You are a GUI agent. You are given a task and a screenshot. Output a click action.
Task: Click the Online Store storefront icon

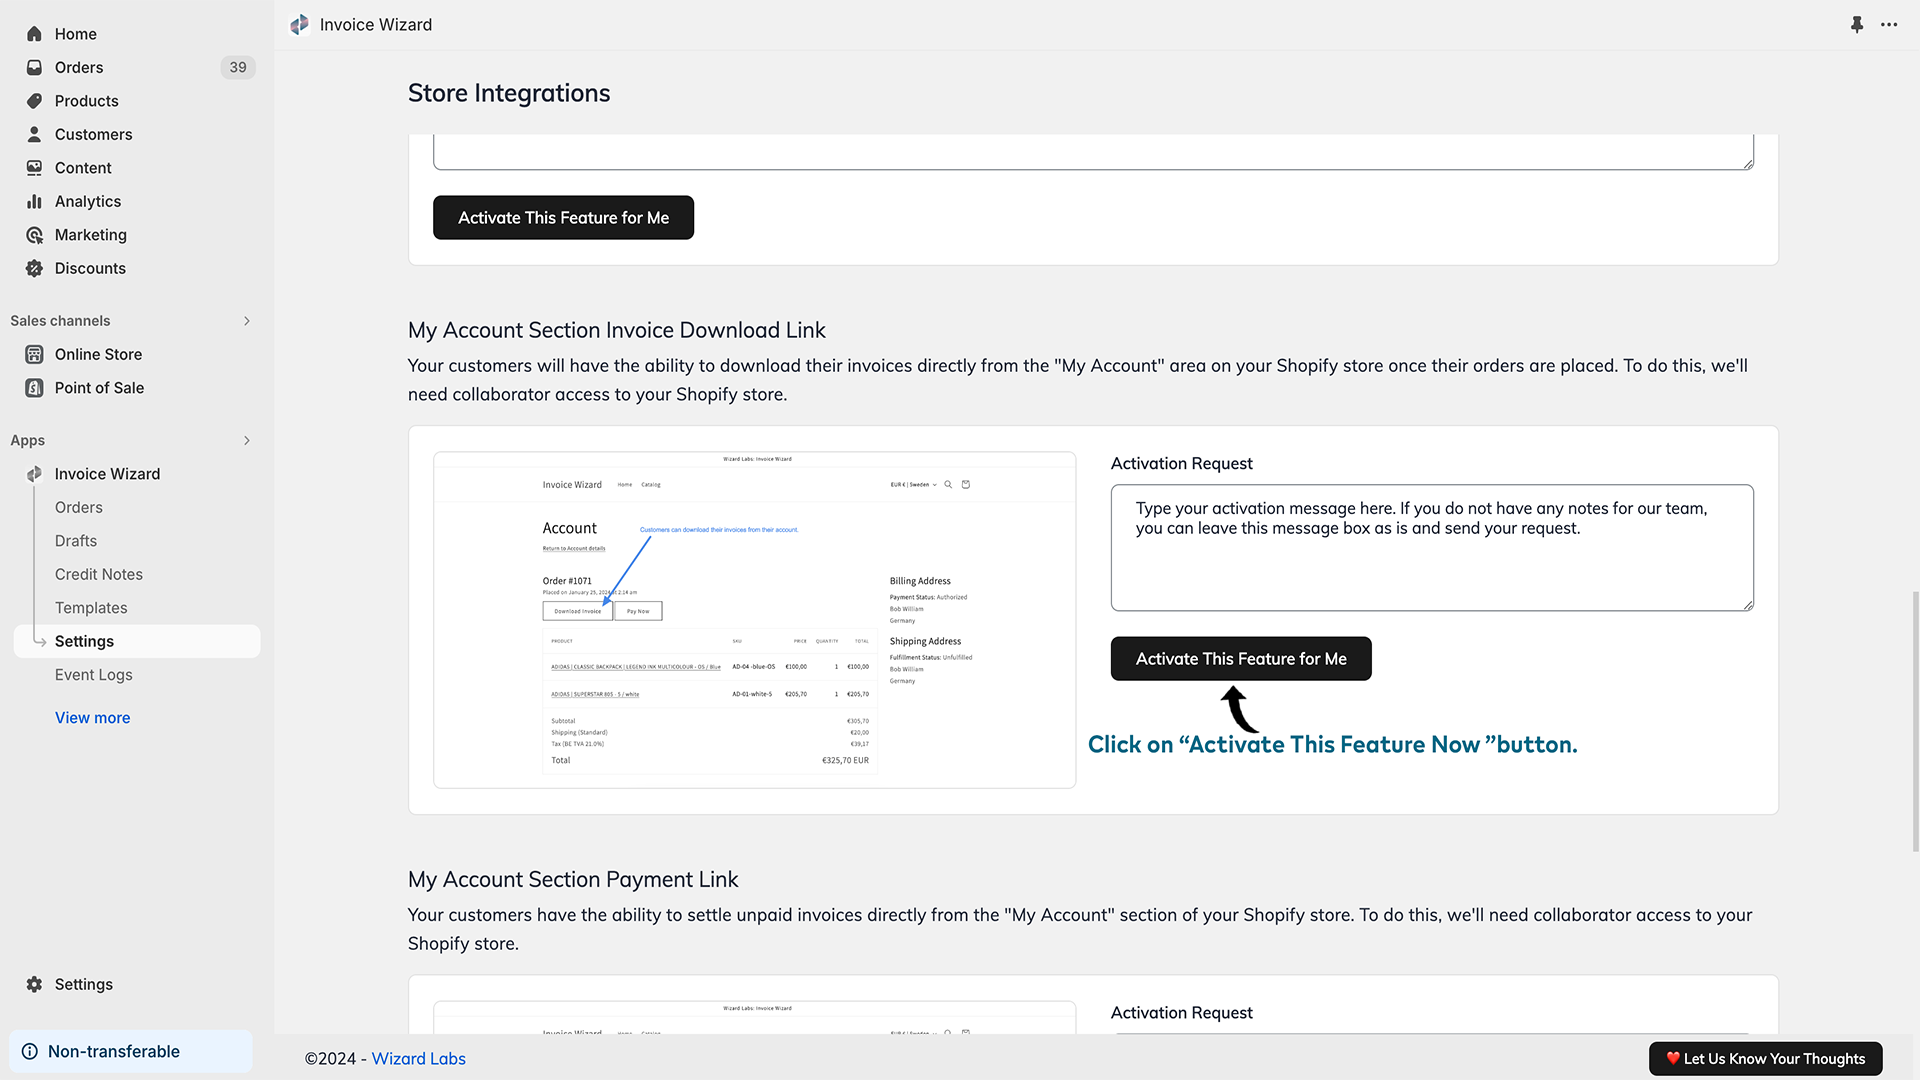coord(34,354)
